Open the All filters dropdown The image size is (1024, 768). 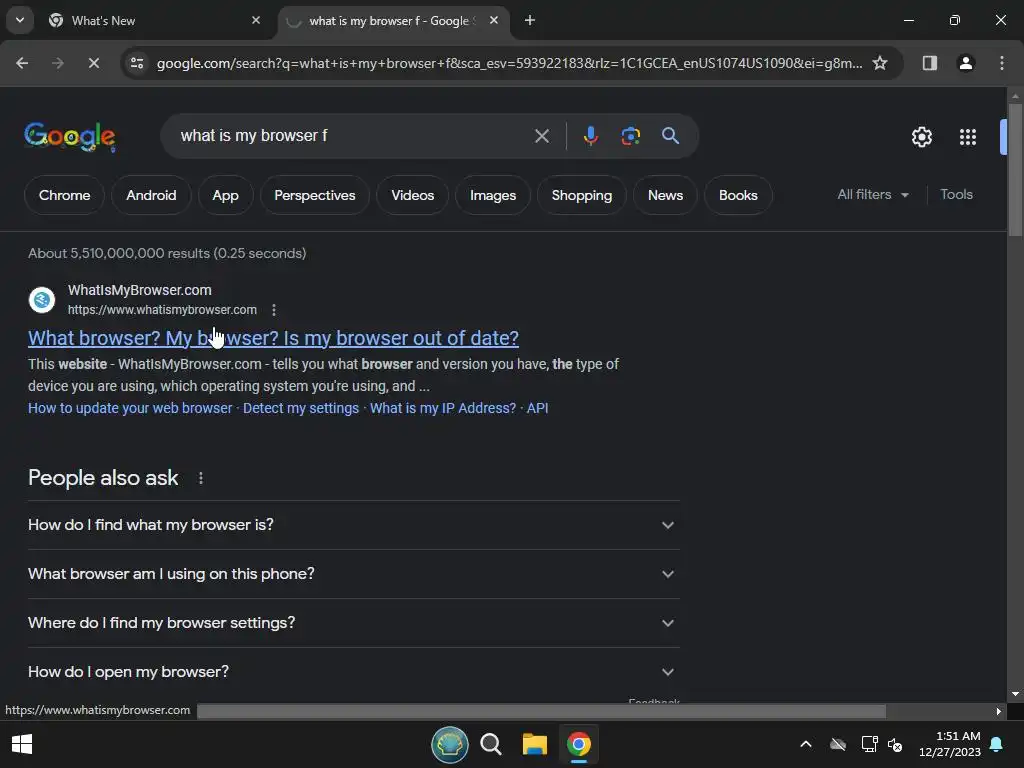point(873,195)
